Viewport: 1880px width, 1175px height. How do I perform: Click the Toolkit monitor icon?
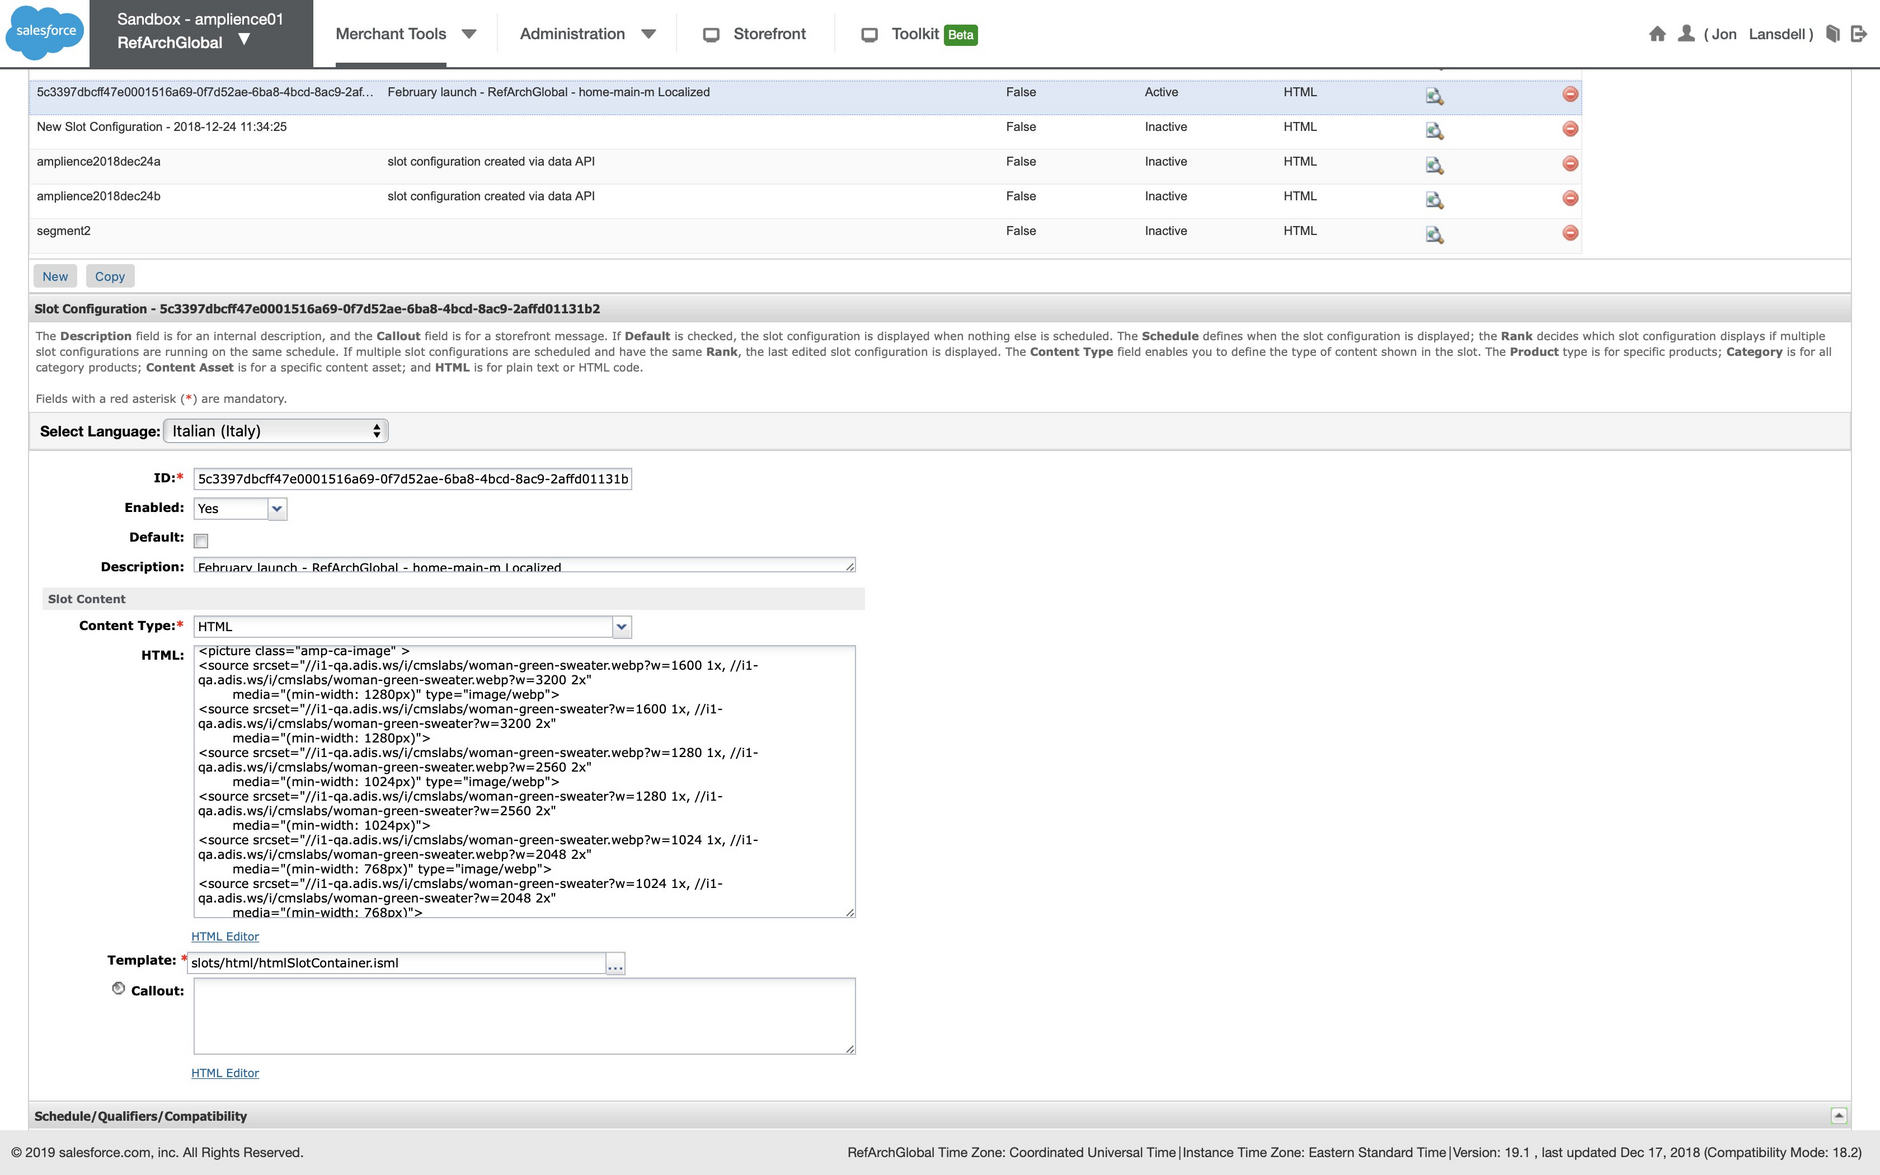point(870,35)
